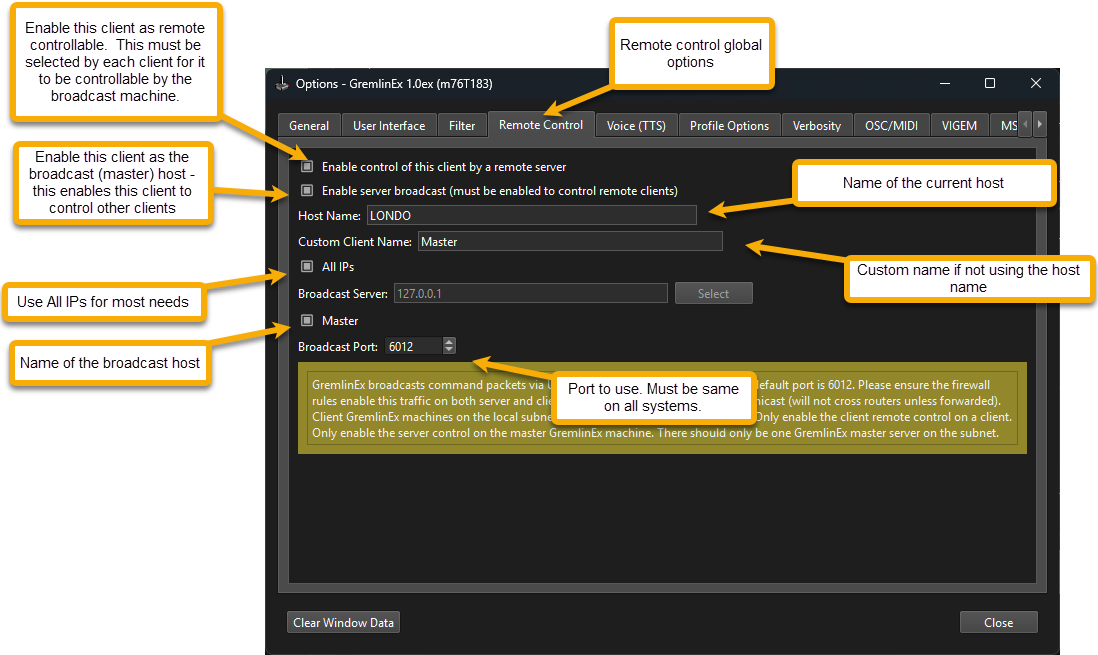Go to the Profile Options tab

[x=729, y=126]
